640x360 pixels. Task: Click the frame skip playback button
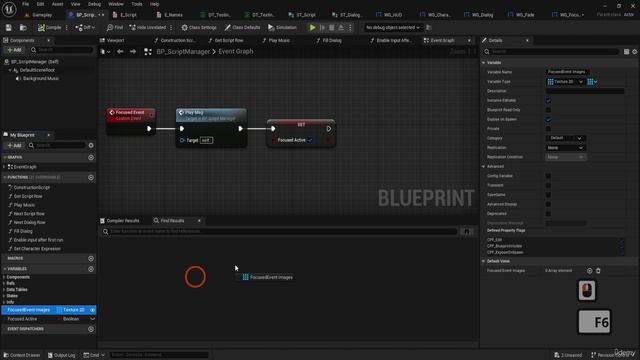322,27
